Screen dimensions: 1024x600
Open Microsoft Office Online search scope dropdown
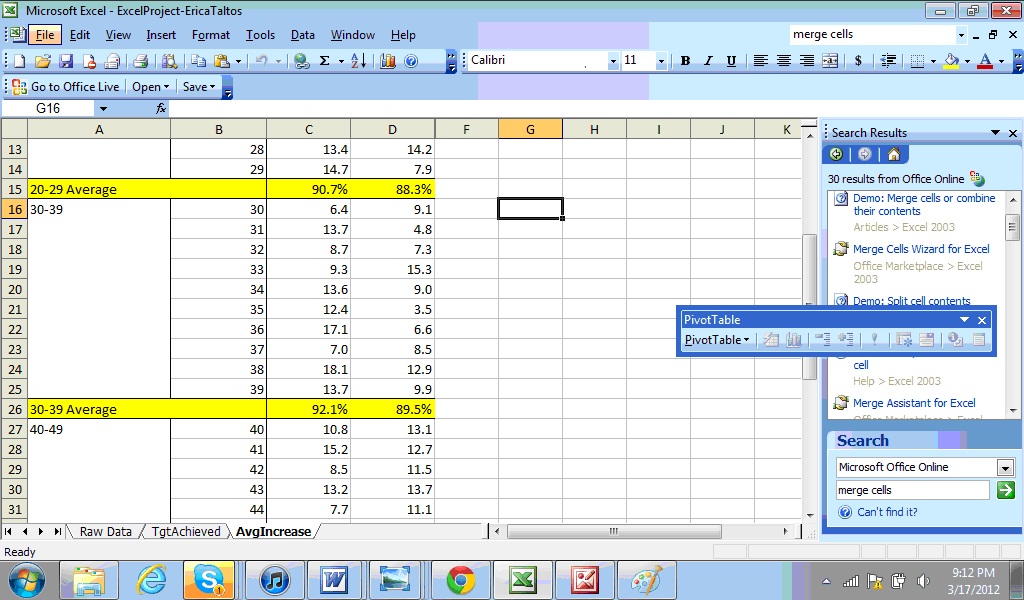pyautogui.click(x=1005, y=467)
